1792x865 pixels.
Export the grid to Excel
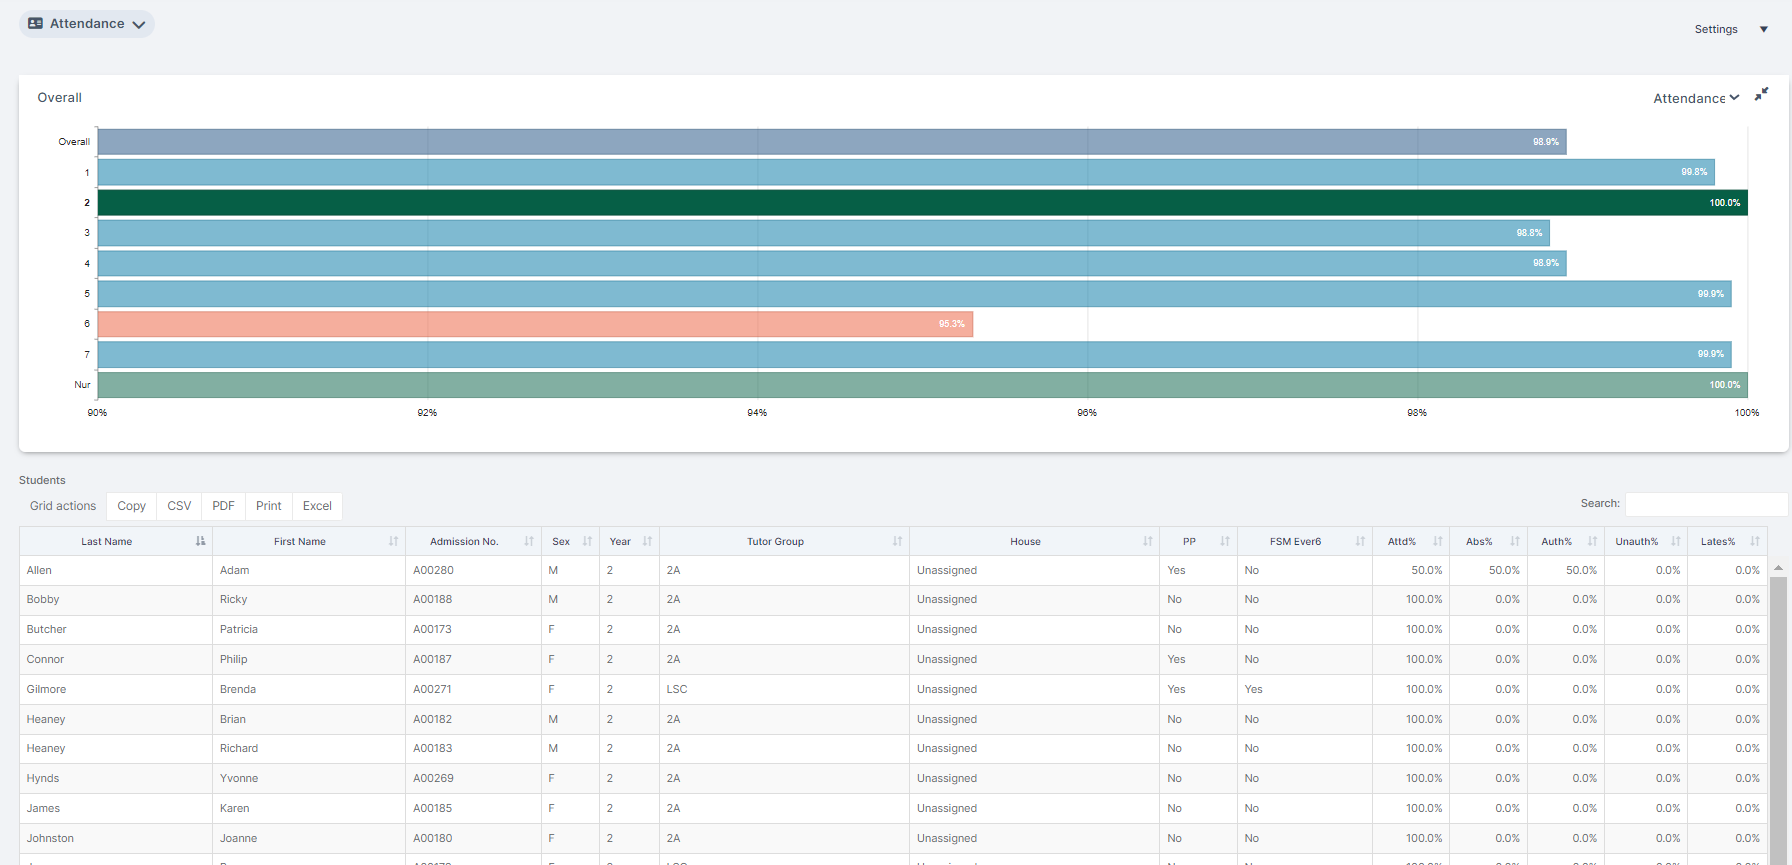click(x=317, y=506)
